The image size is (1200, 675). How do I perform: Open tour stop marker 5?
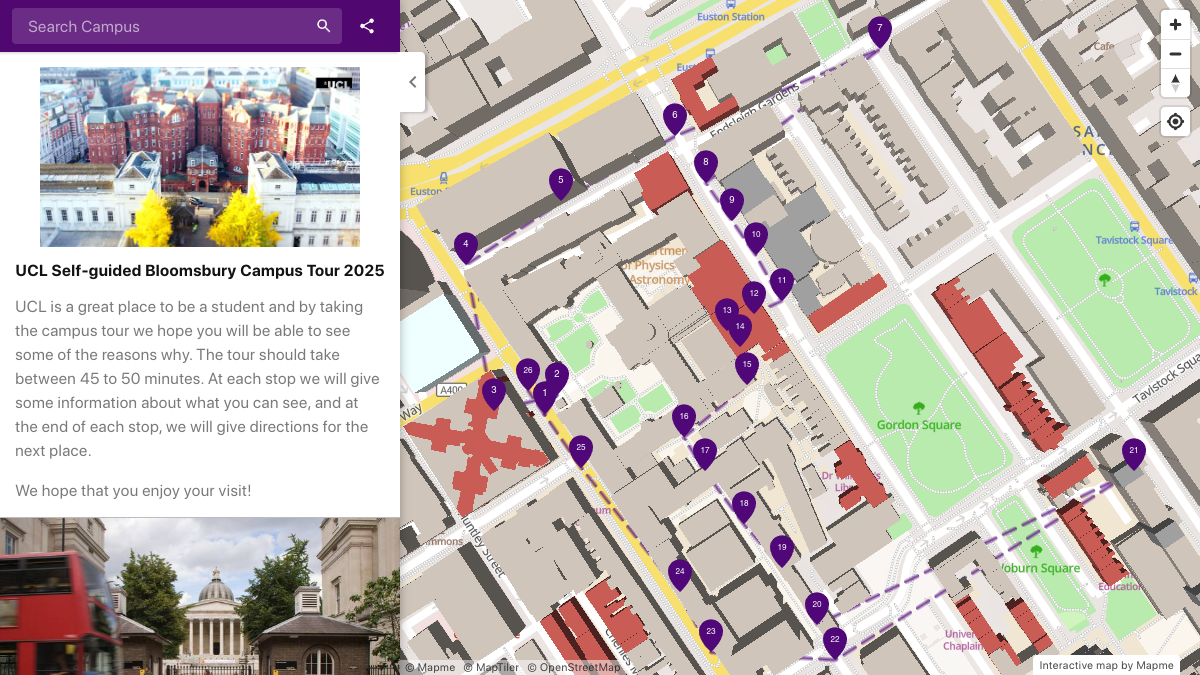pos(560,182)
